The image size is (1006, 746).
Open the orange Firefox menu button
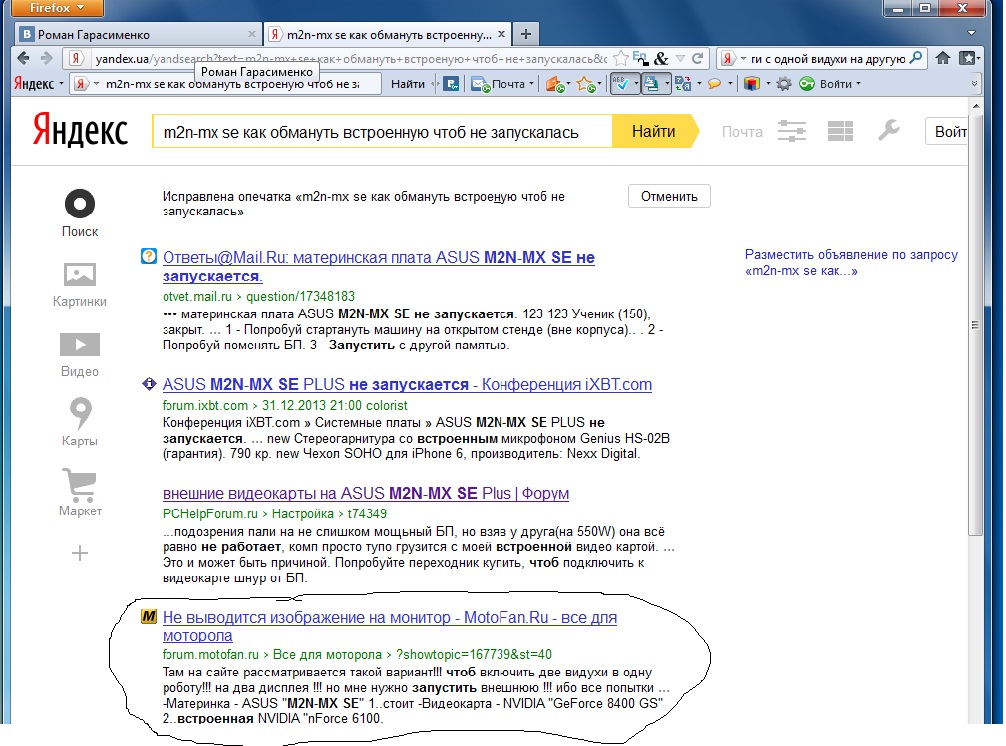[58, 8]
